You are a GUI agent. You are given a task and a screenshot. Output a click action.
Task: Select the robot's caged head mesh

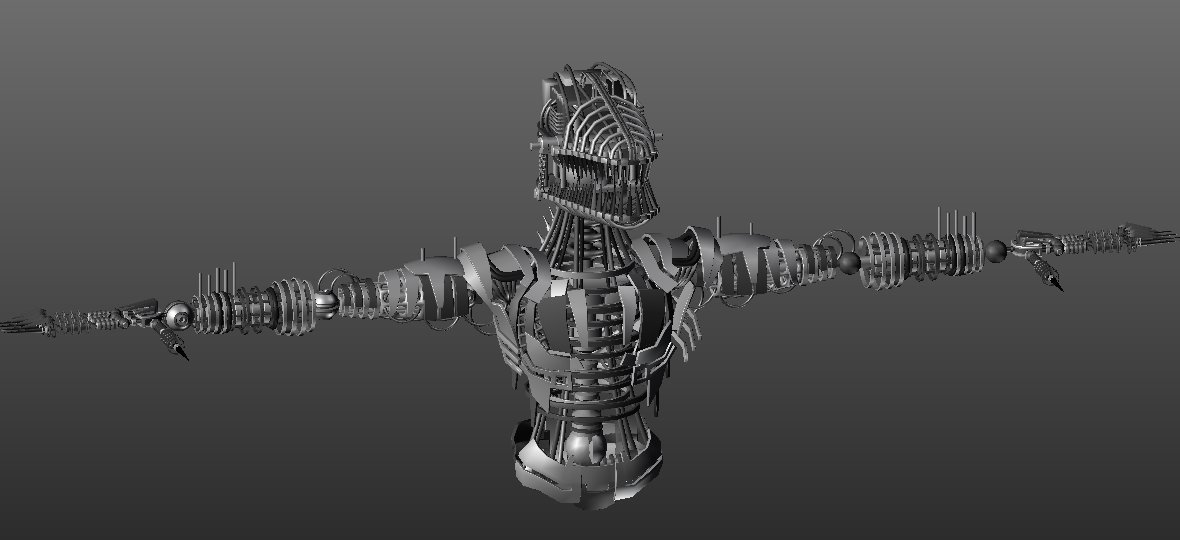[x=596, y=145]
